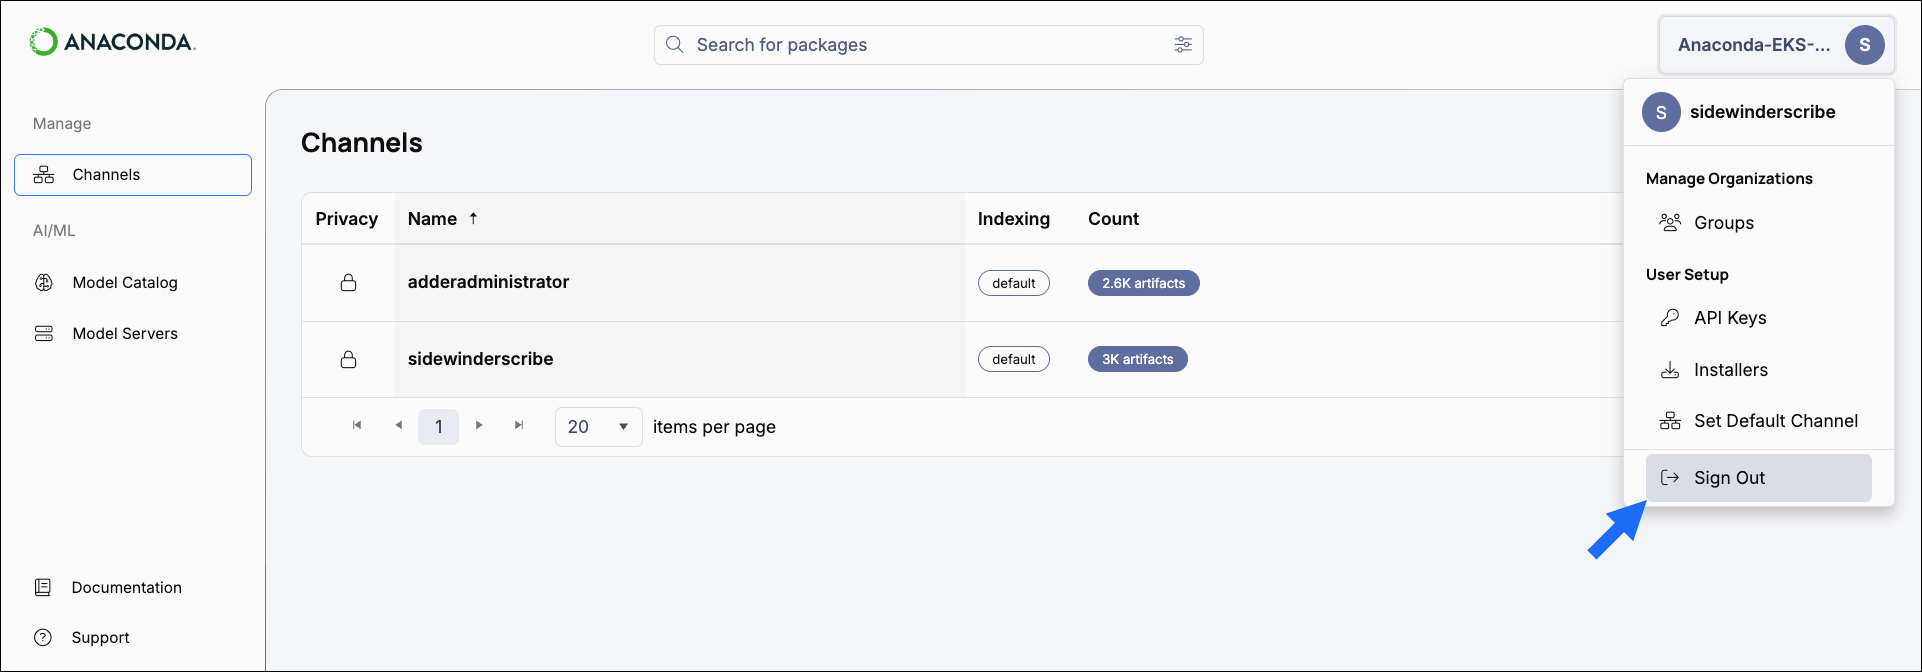Click sidewinderscribe username in dropdown header
This screenshot has width=1922, height=672.
[x=1762, y=112]
